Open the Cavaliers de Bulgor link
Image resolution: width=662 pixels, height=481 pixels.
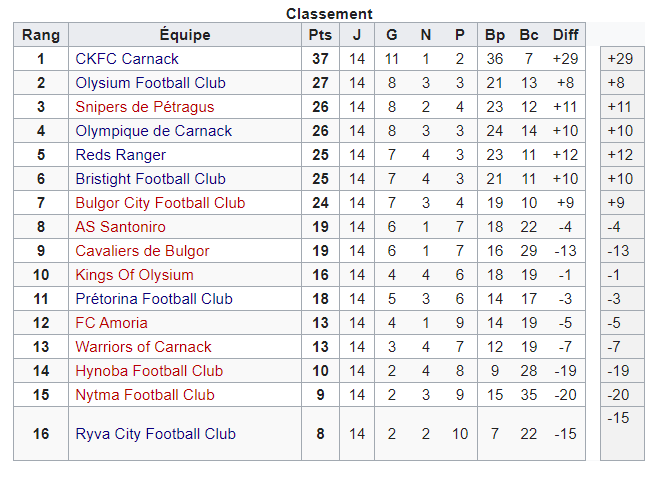point(142,251)
